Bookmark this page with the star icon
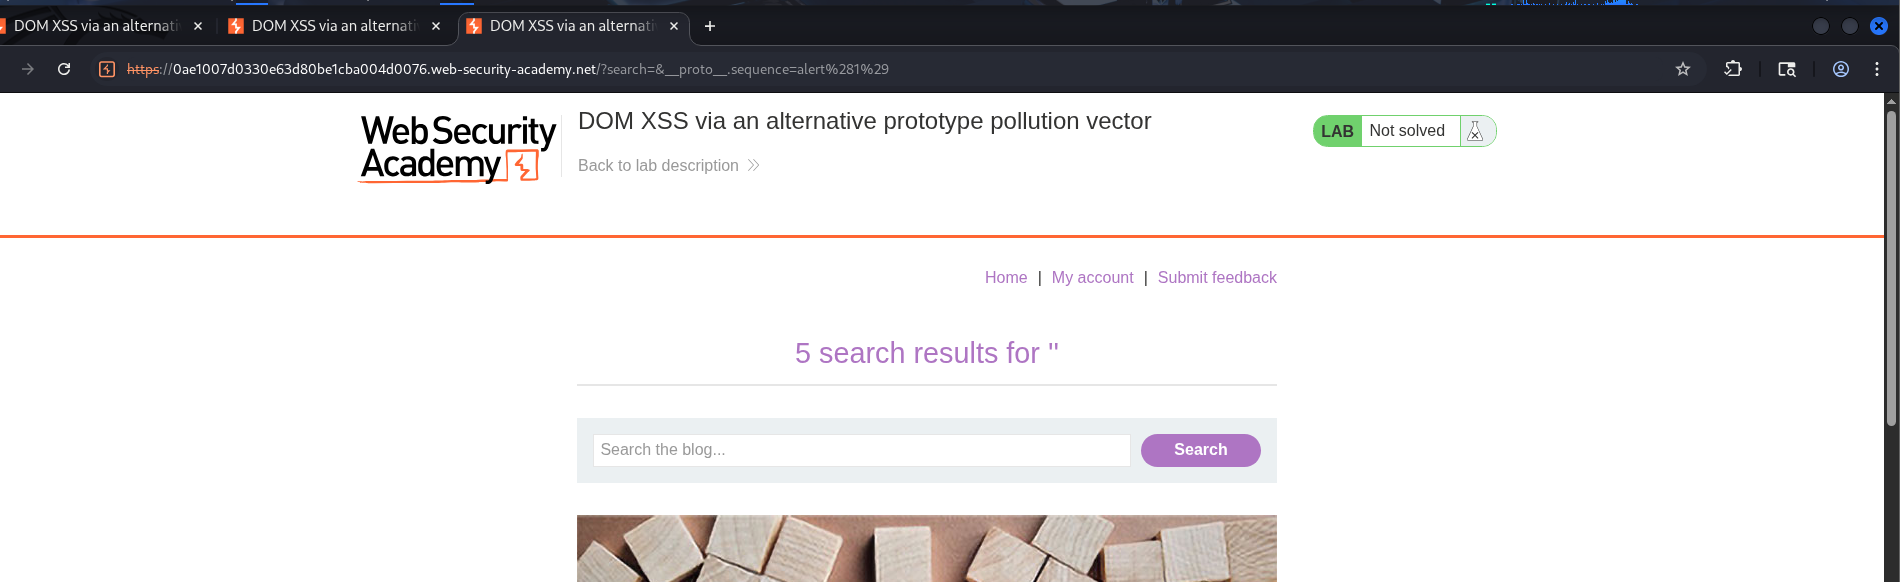The image size is (1900, 582). [x=1683, y=69]
